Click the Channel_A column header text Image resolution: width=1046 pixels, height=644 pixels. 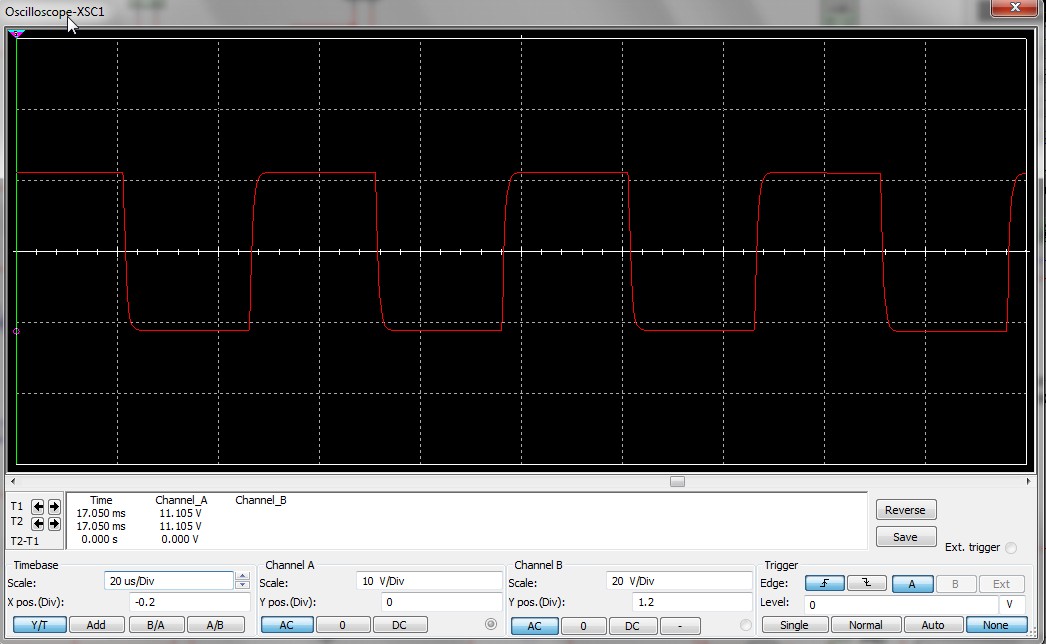coord(181,500)
